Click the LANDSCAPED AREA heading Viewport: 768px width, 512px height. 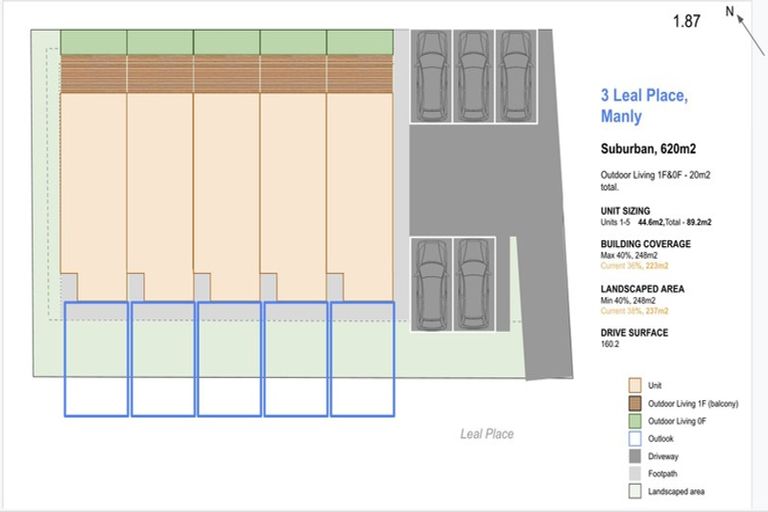click(x=641, y=288)
